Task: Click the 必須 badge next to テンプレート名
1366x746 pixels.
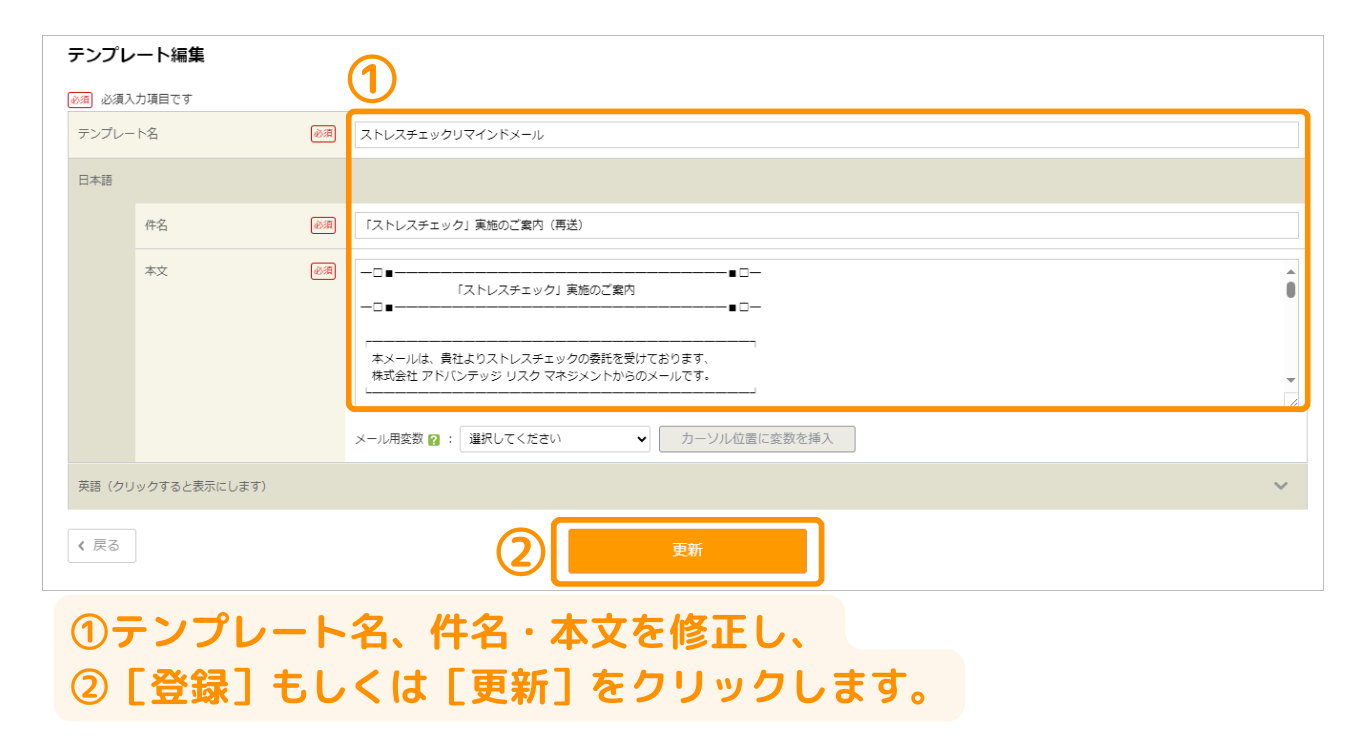Action: tap(323, 134)
